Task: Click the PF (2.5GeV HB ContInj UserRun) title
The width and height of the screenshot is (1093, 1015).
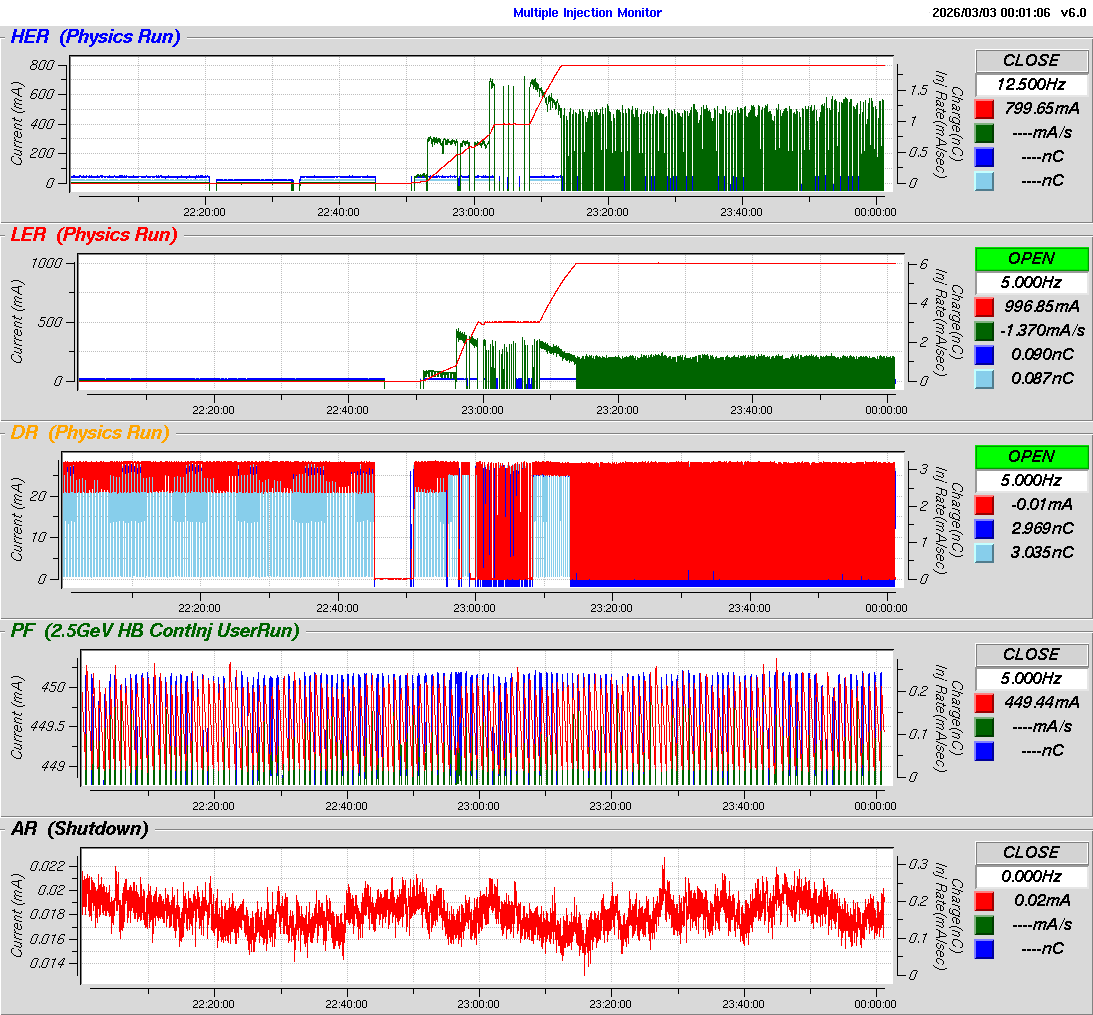Action: 155,630
